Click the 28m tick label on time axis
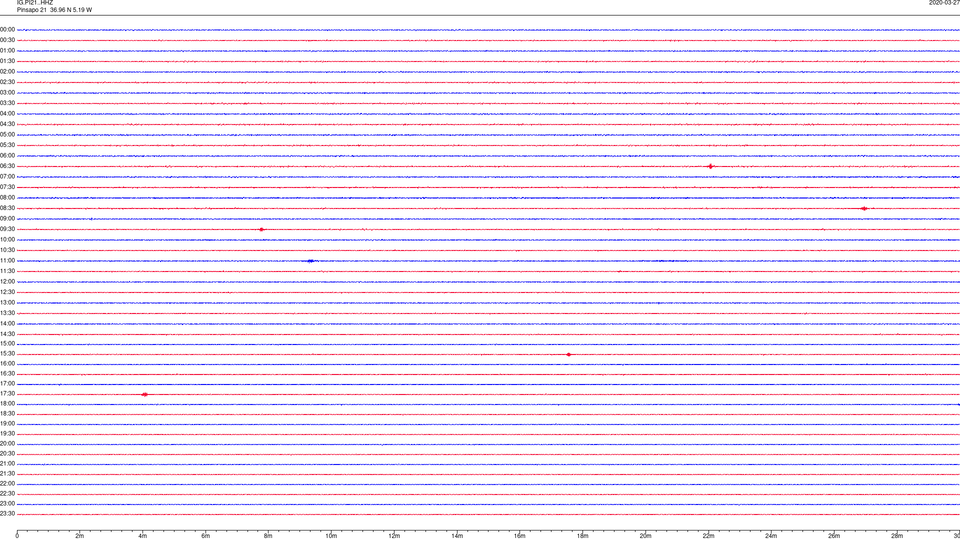The image size is (960, 540). click(x=897, y=536)
